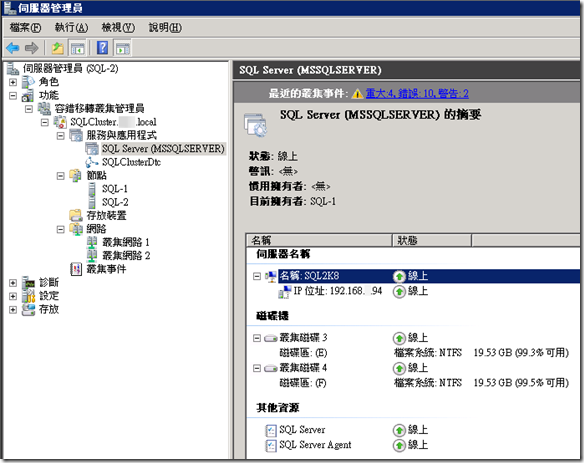The height and width of the screenshot is (463, 584).
Task: Expand the 診斷 tree node
Action: click(13, 283)
